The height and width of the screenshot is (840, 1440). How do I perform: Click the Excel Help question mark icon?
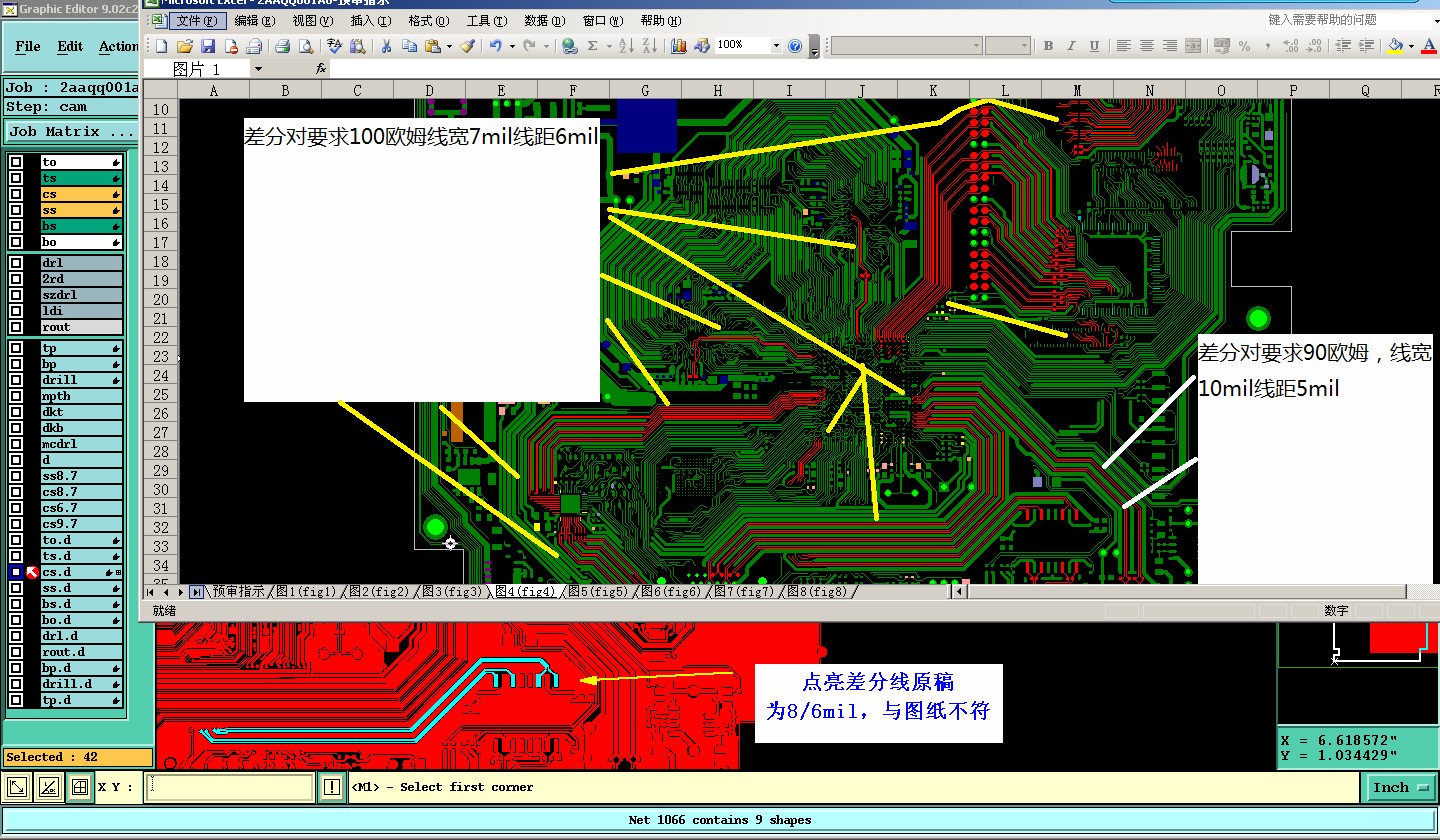click(795, 46)
